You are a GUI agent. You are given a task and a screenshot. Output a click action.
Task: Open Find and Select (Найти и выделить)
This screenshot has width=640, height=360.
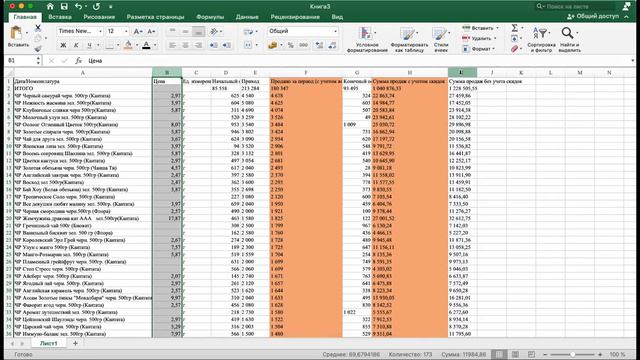[x=569, y=39]
